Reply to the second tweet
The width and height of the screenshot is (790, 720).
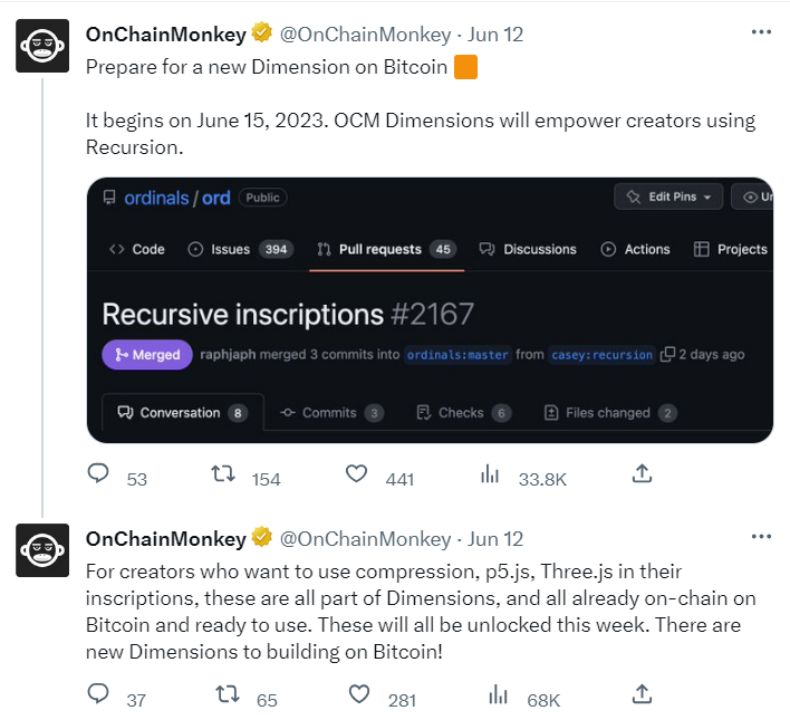point(98,694)
